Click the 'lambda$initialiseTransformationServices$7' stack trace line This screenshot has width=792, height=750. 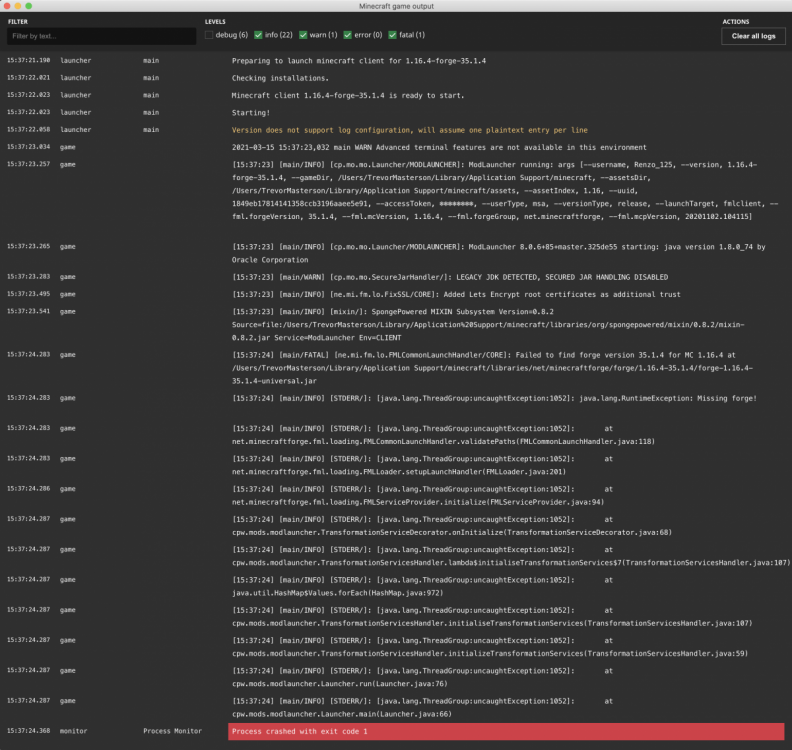511,556
